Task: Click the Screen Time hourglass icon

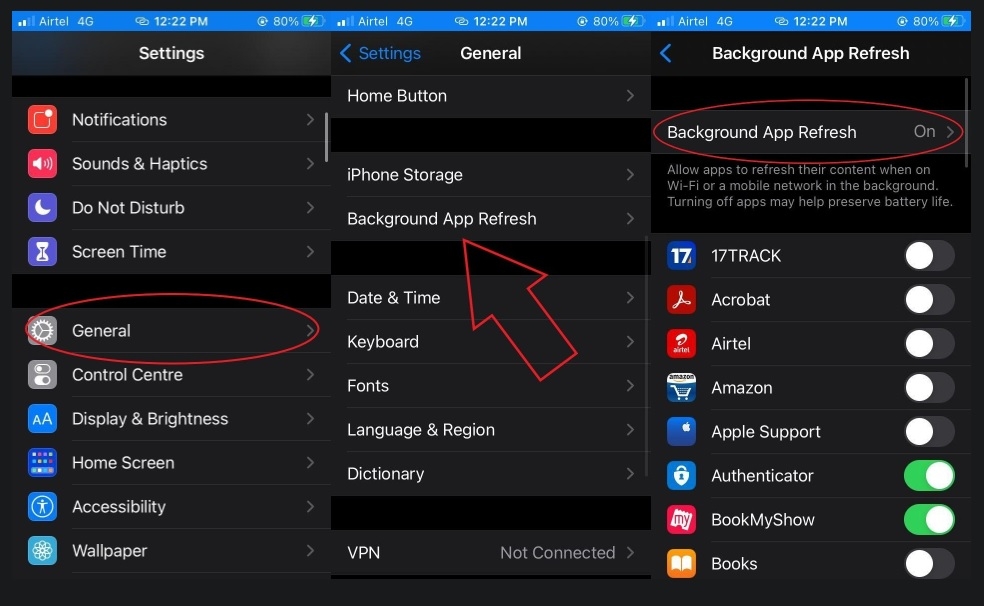Action: 41,252
